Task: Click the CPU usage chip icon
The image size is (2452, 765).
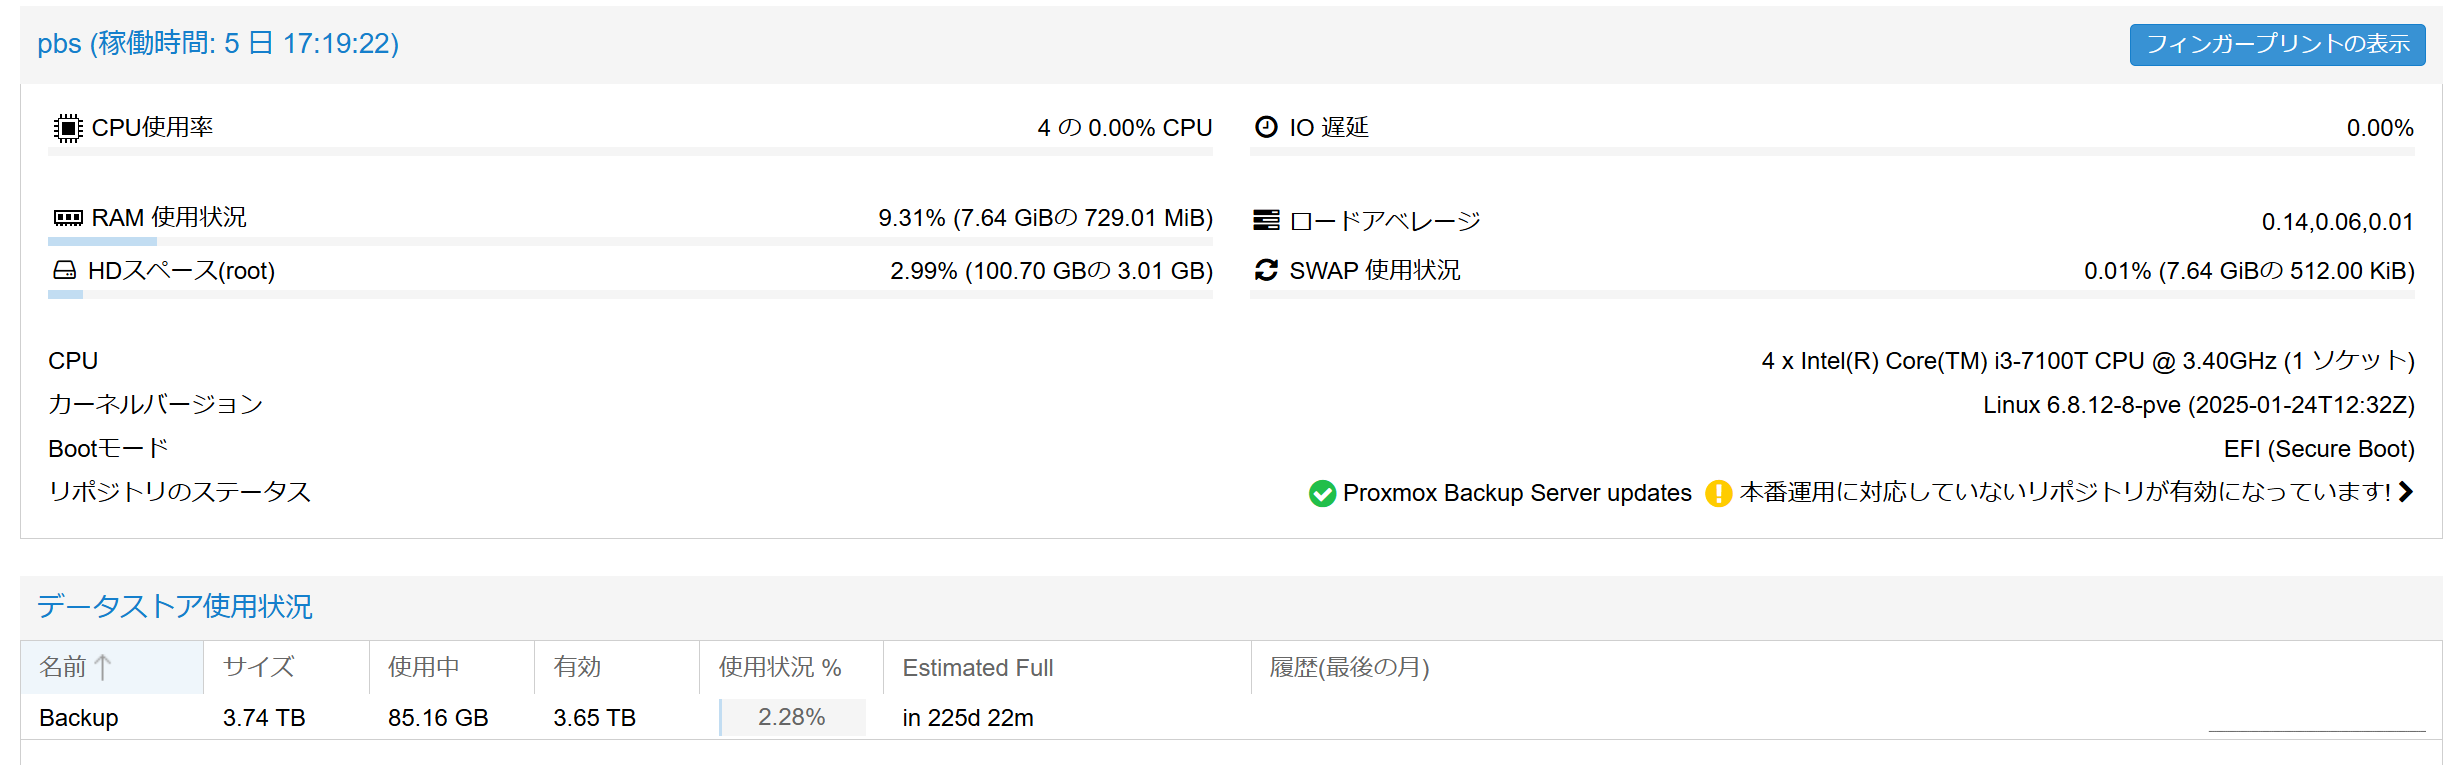Action: tap(67, 128)
